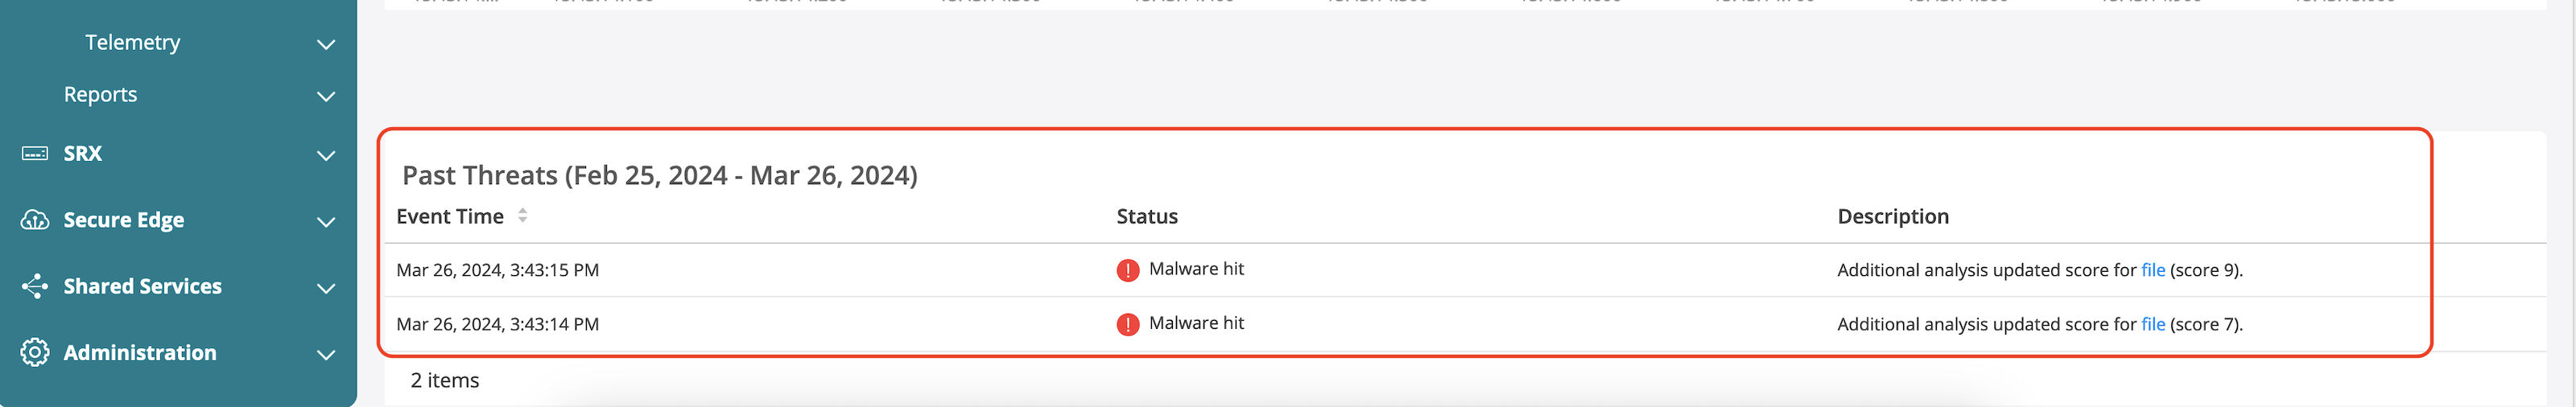This screenshot has height=407, width=2576.
Task: Click the Description column header
Action: tap(1892, 216)
